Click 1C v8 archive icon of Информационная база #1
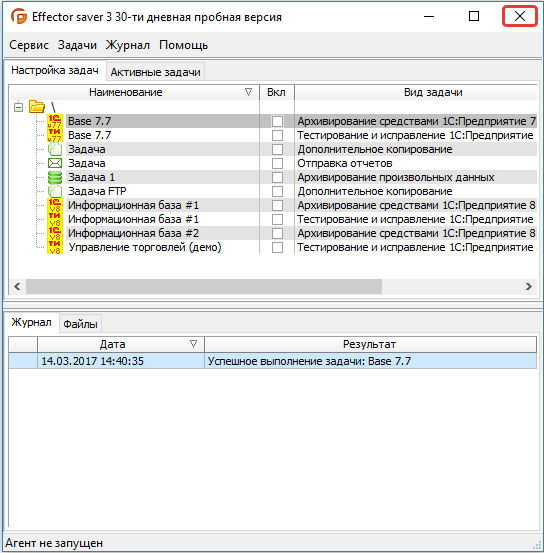Image resolution: width=544 pixels, height=553 pixels. point(55,205)
